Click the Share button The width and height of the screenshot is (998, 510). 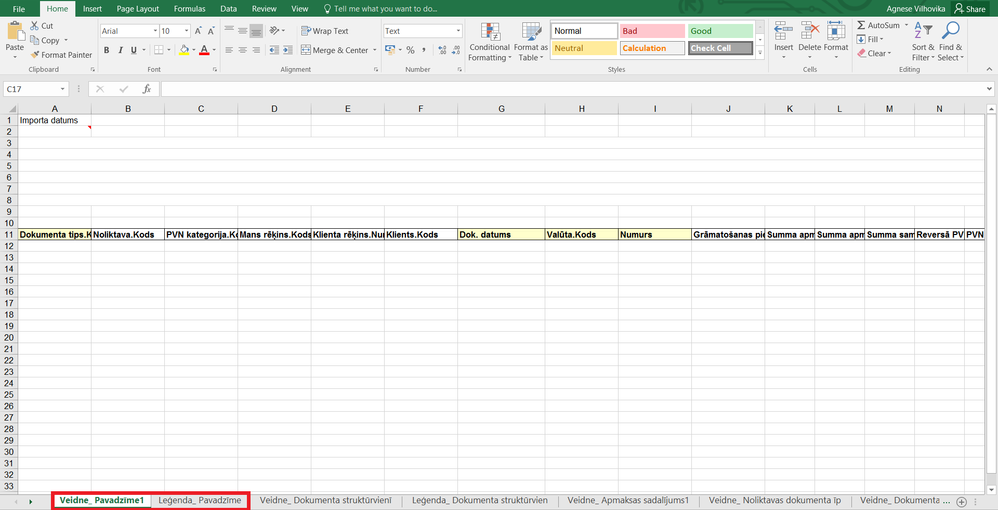(969, 9)
